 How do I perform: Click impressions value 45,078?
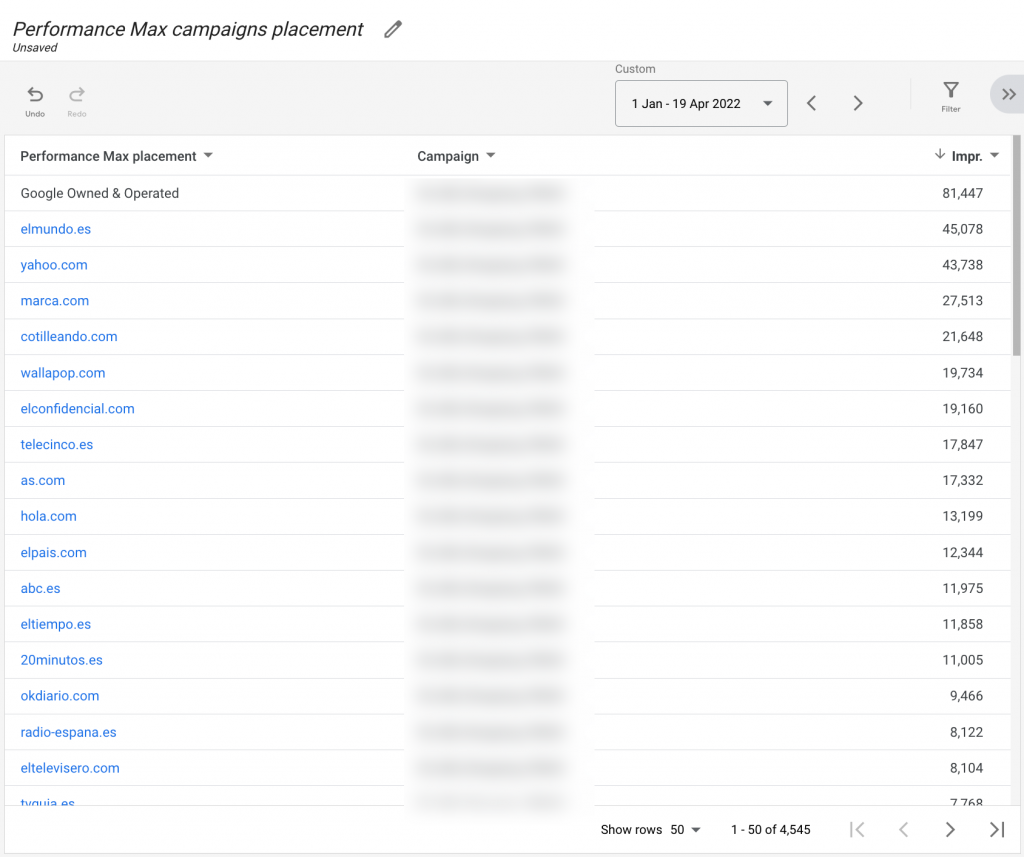point(962,229)
